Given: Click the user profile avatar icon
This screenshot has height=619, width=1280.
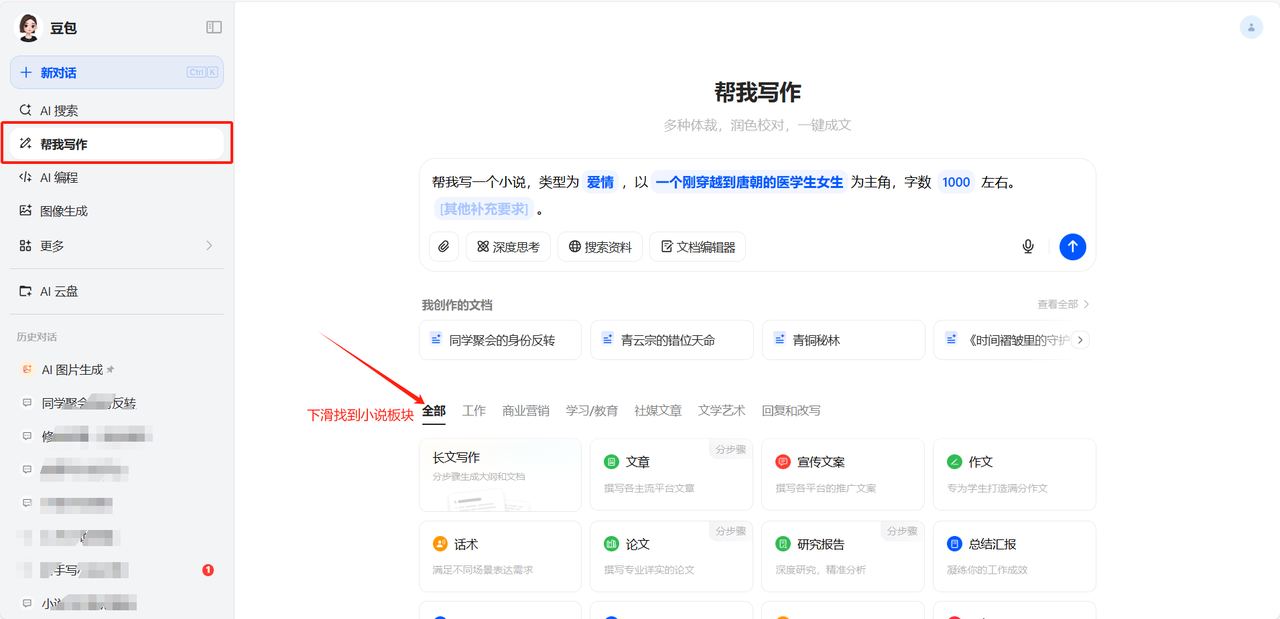Looking at the screenshot, I should tap(1251, 28).
